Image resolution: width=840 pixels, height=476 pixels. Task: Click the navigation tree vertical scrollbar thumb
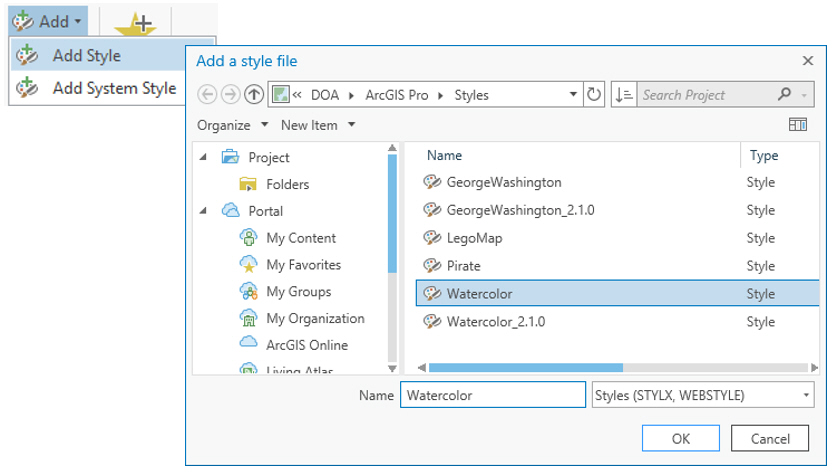pos(392,214)
